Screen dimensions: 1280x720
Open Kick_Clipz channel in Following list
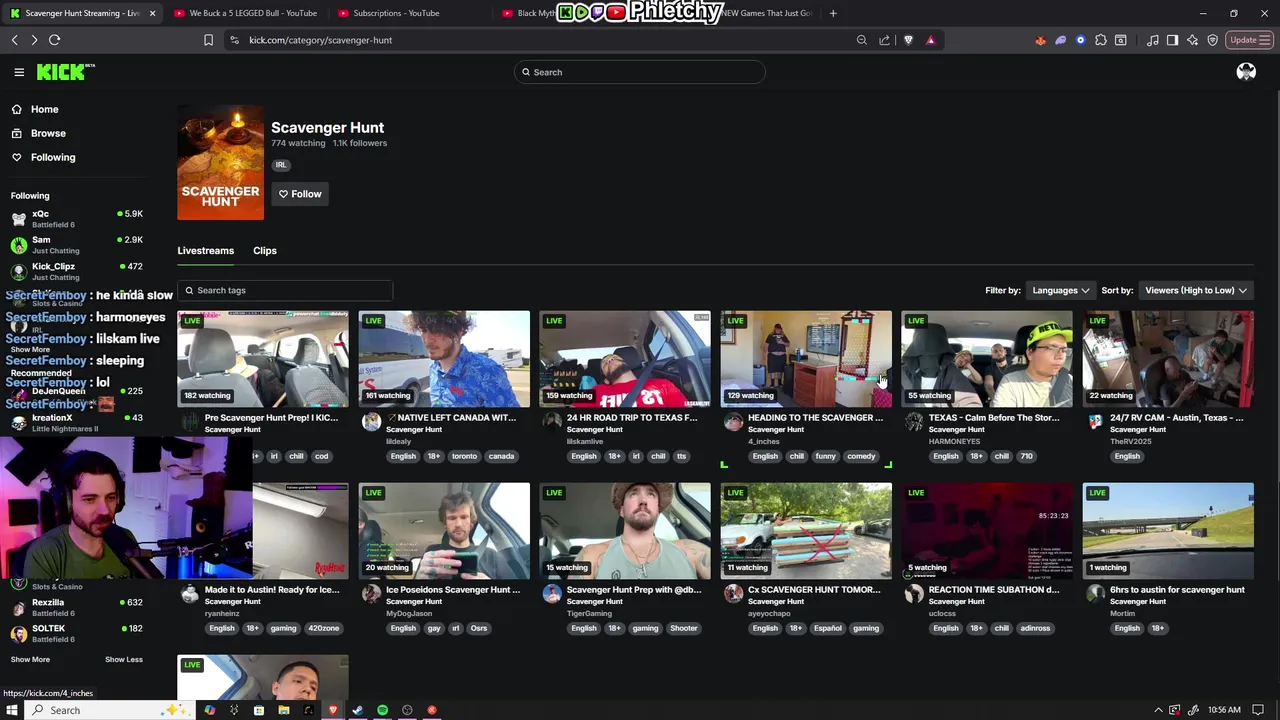76,271
